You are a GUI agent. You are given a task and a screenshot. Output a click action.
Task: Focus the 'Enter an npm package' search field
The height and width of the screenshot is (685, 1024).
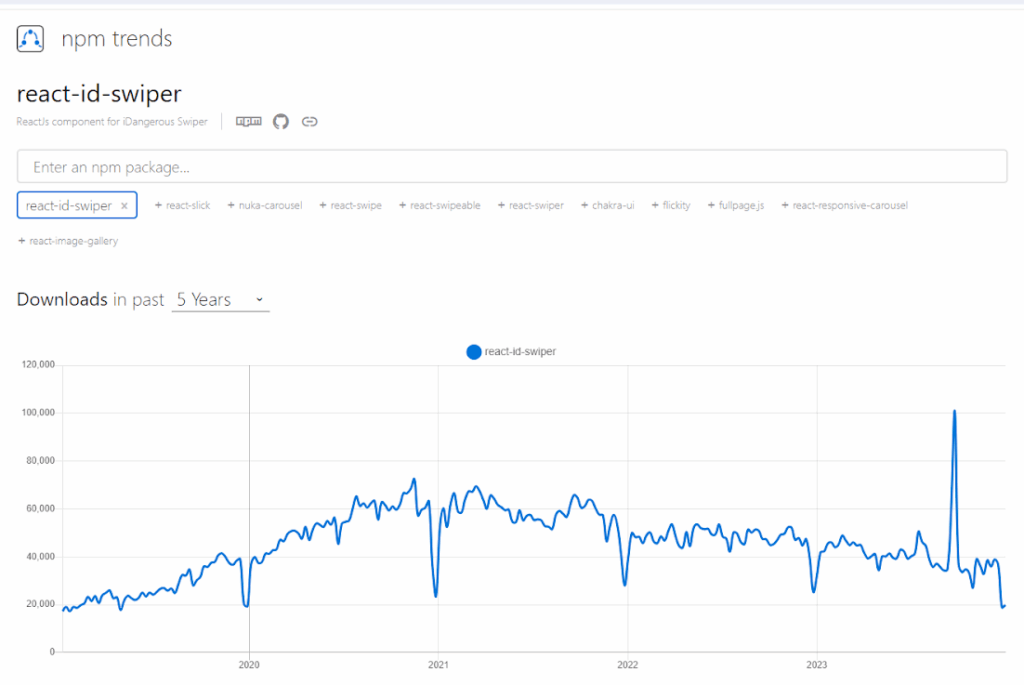click(x=511, y=167)
